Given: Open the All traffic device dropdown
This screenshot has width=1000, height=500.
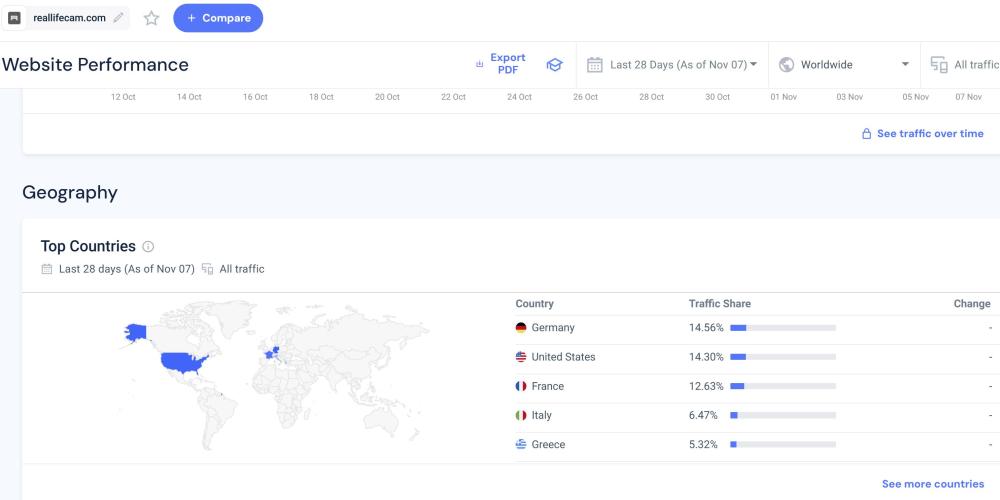Looking at the screenshot, I should tap(975, 65).
